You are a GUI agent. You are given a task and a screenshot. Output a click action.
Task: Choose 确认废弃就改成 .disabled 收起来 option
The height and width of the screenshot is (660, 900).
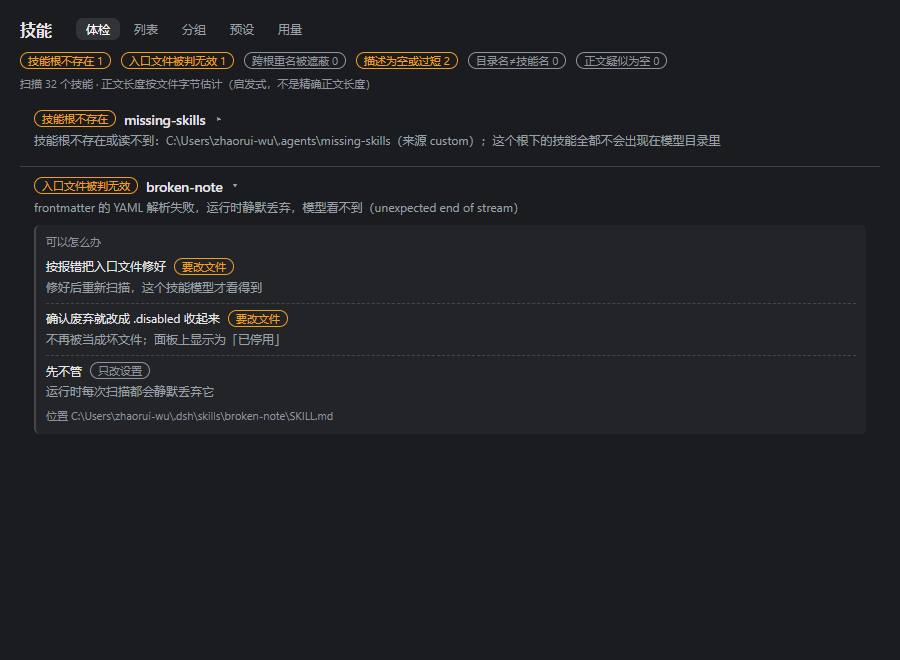pyautogui.click(x=133, y=319)
